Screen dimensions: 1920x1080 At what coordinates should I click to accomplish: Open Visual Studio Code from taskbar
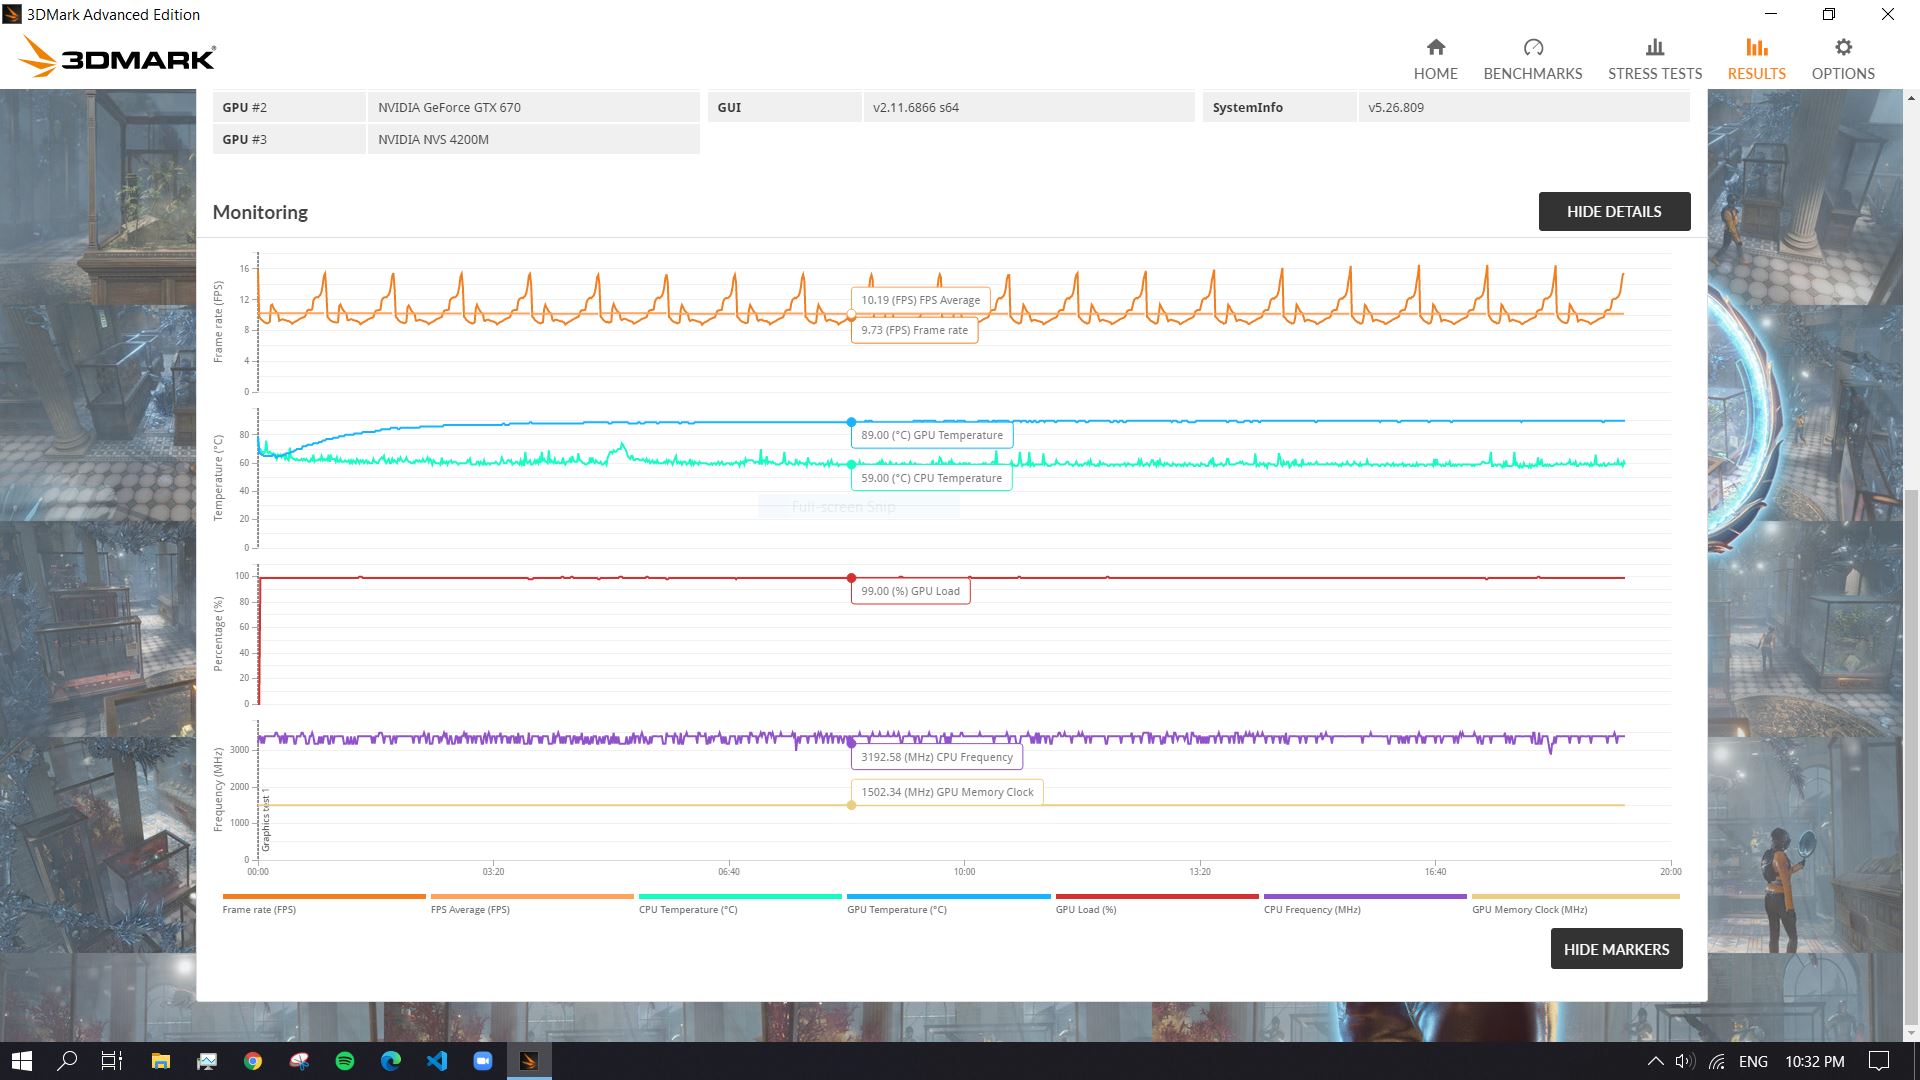click(437, 1061)
